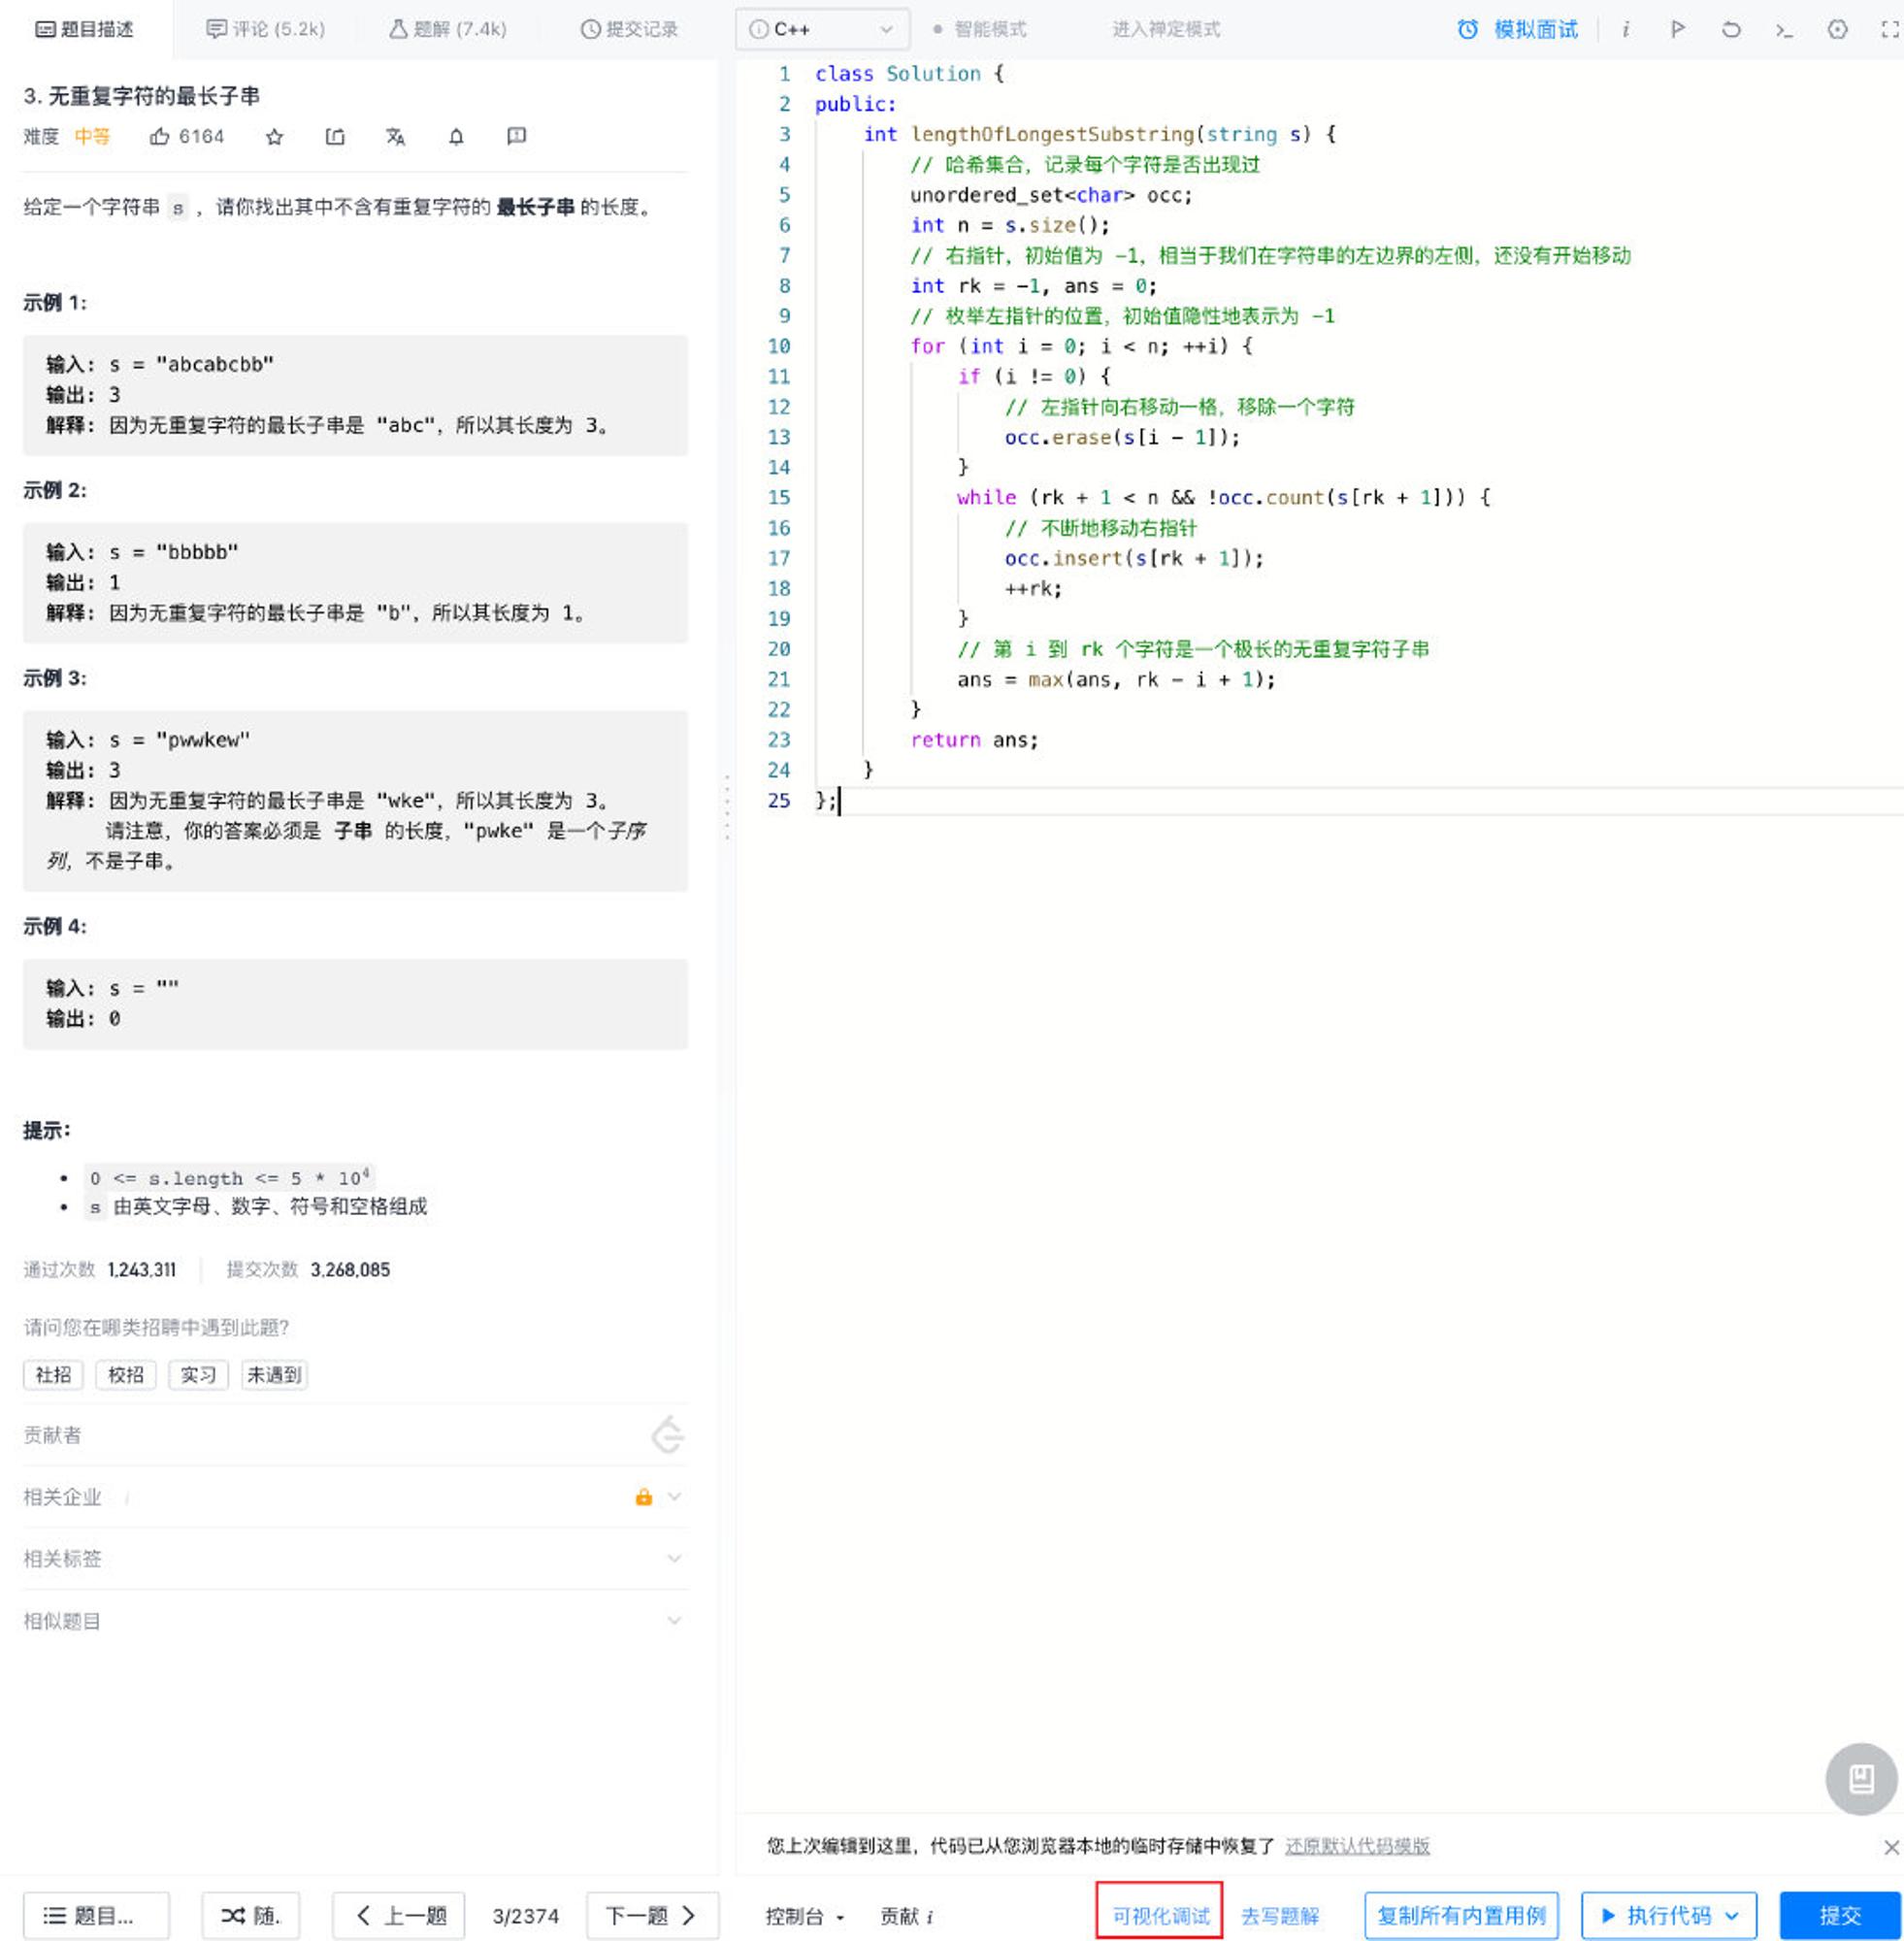Click 复制所有内置用例 button
Screen dimensions: 1904x1941
pyautogui.click(x=1461, y=1915)
